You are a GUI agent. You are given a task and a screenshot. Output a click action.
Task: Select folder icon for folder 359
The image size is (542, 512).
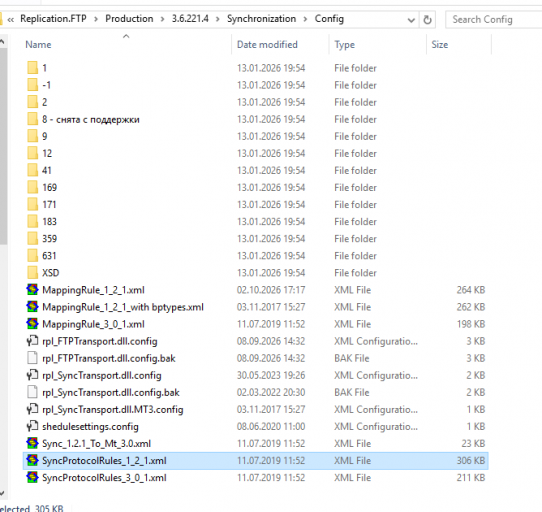[x=32, y=238]
